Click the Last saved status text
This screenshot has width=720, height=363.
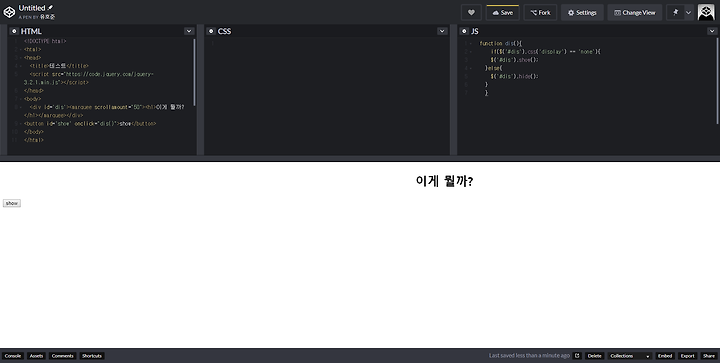(x=529, y=356)
